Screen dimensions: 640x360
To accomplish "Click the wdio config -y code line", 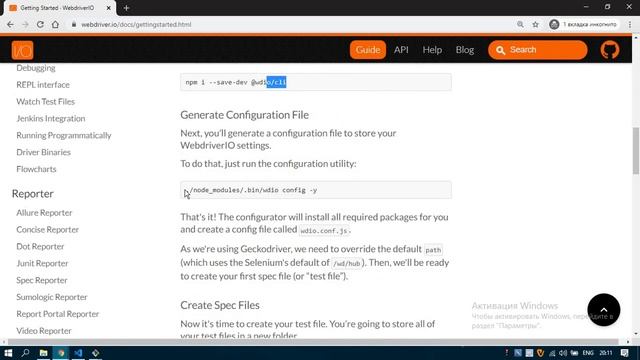I will point(316,190).
